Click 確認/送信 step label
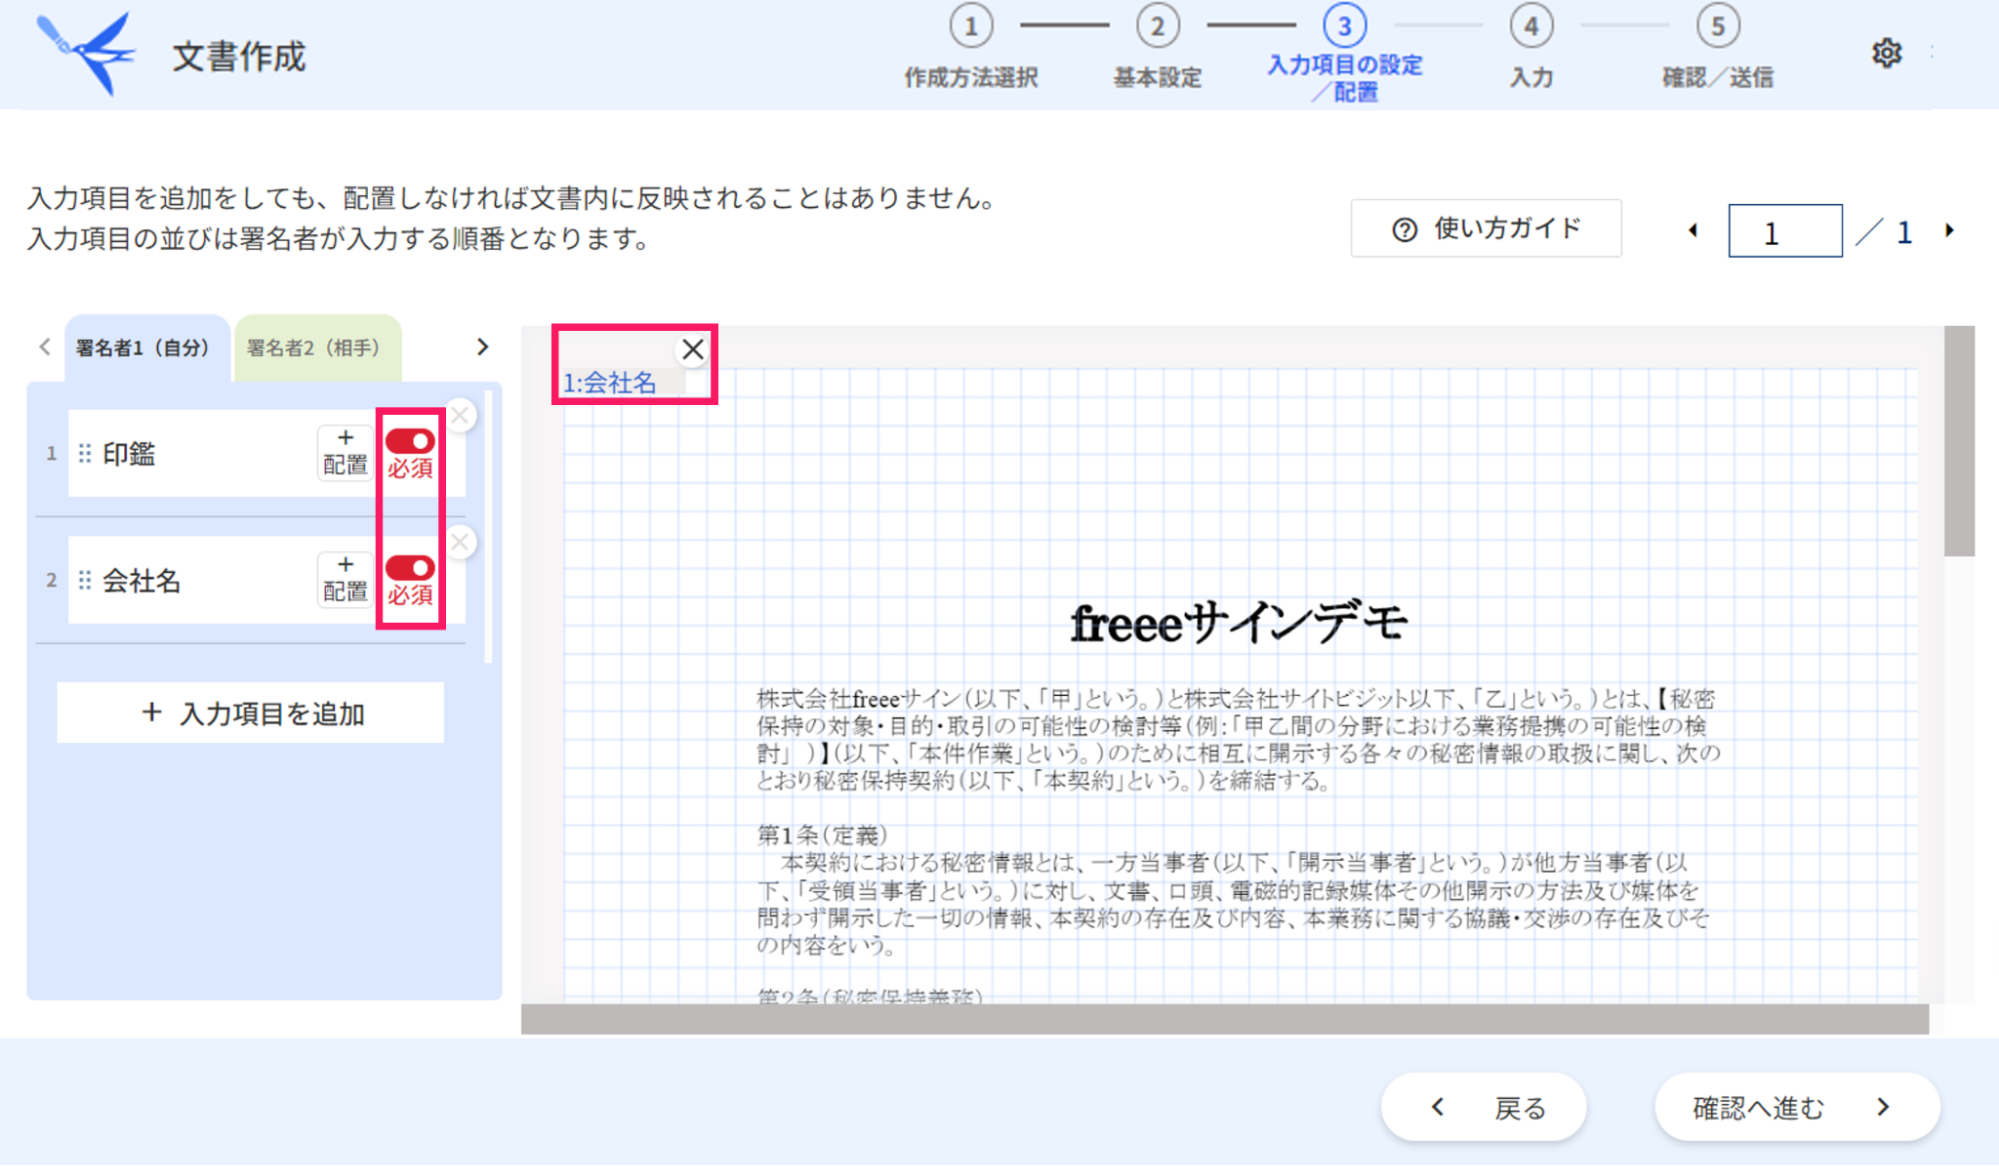Image resolution: width=1999 pixels, height=1166 pixels. pyautogui.click(x=1718, y=78)
